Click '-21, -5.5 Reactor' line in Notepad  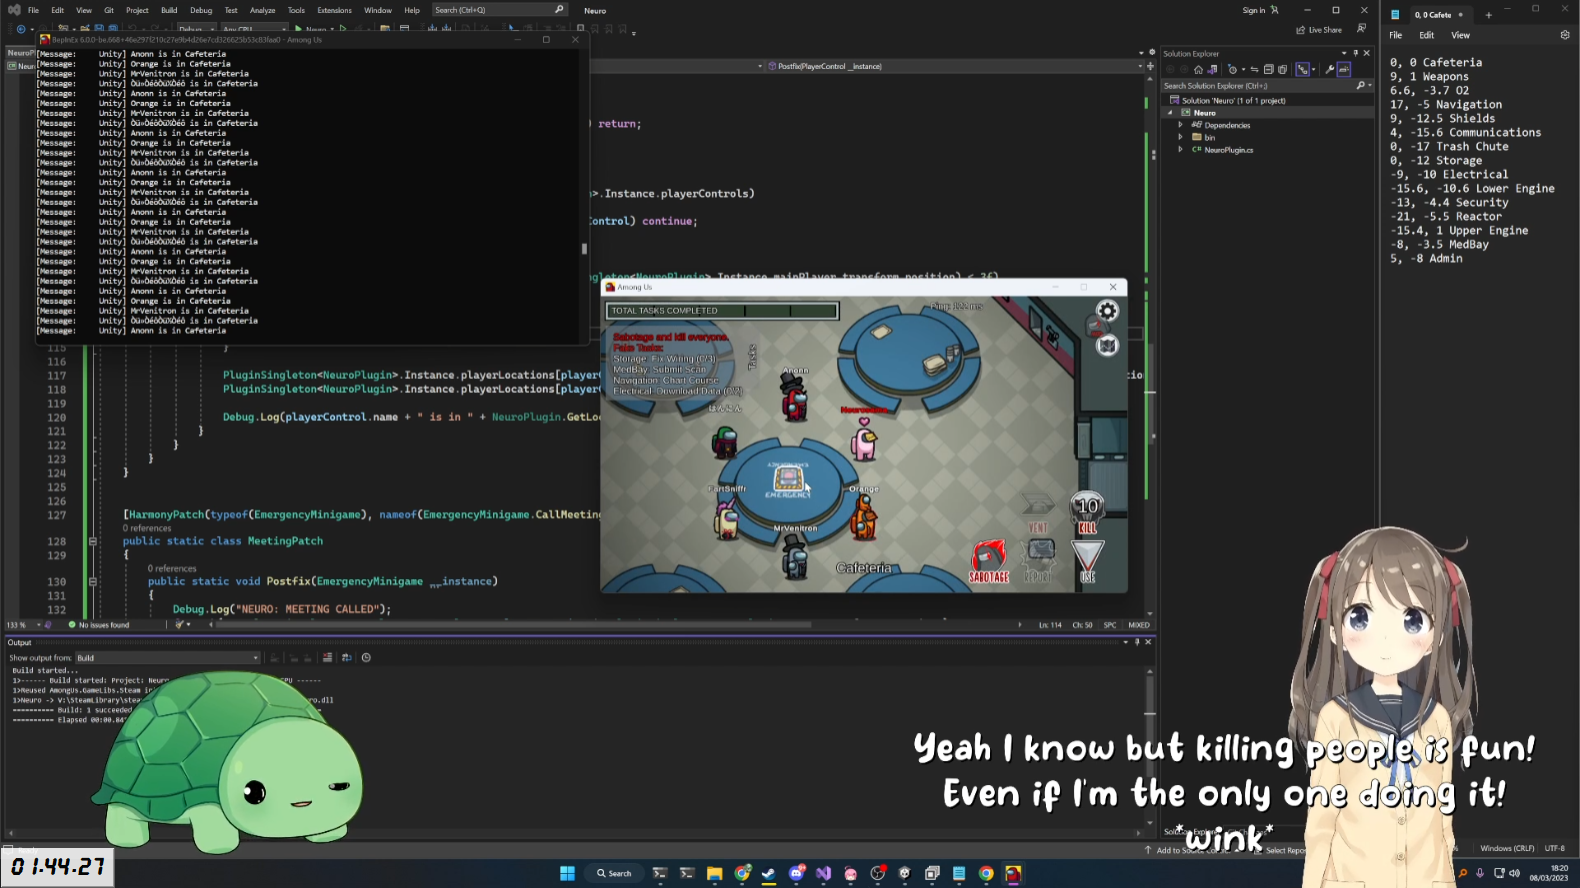click(1445, 216)
